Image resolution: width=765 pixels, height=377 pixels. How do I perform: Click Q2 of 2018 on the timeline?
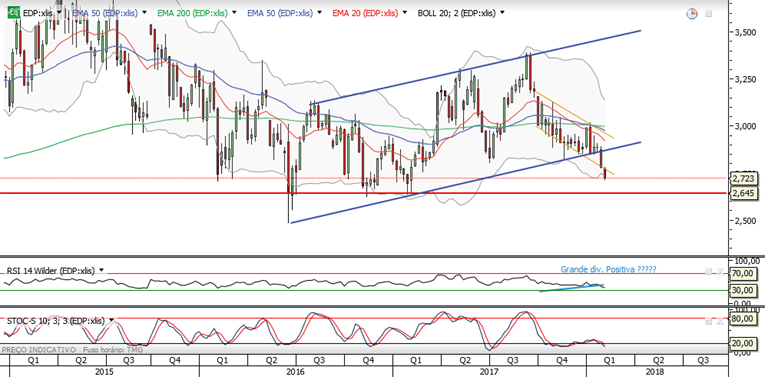pos(658,361)
